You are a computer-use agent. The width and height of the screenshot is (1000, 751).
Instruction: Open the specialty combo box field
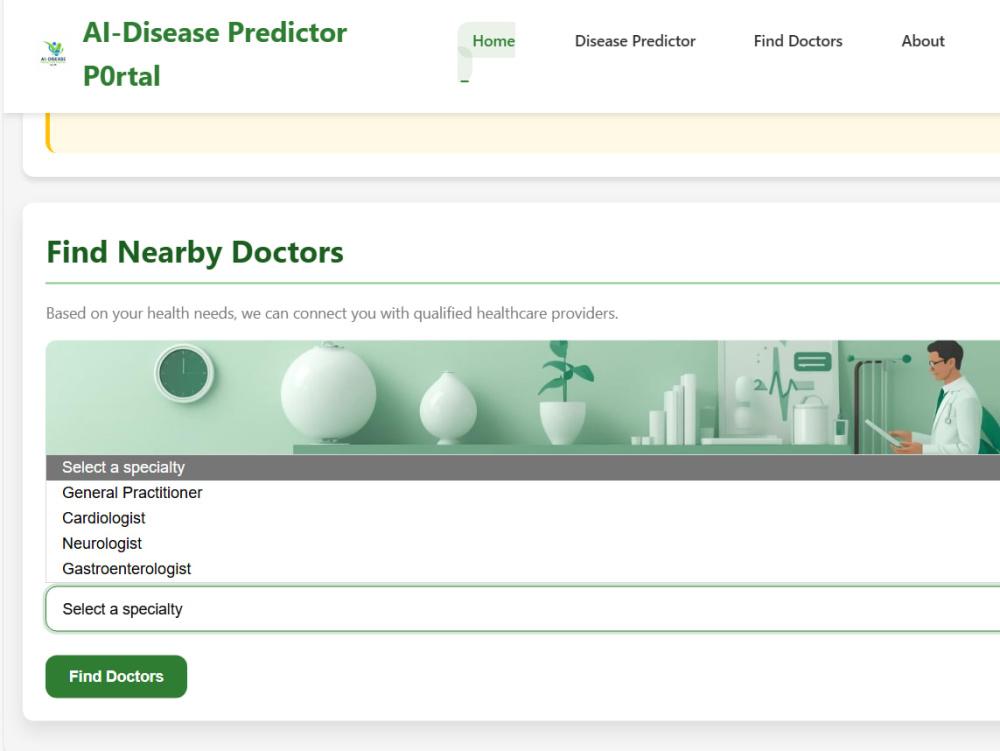pyautogui.click(x=523, y=609)
